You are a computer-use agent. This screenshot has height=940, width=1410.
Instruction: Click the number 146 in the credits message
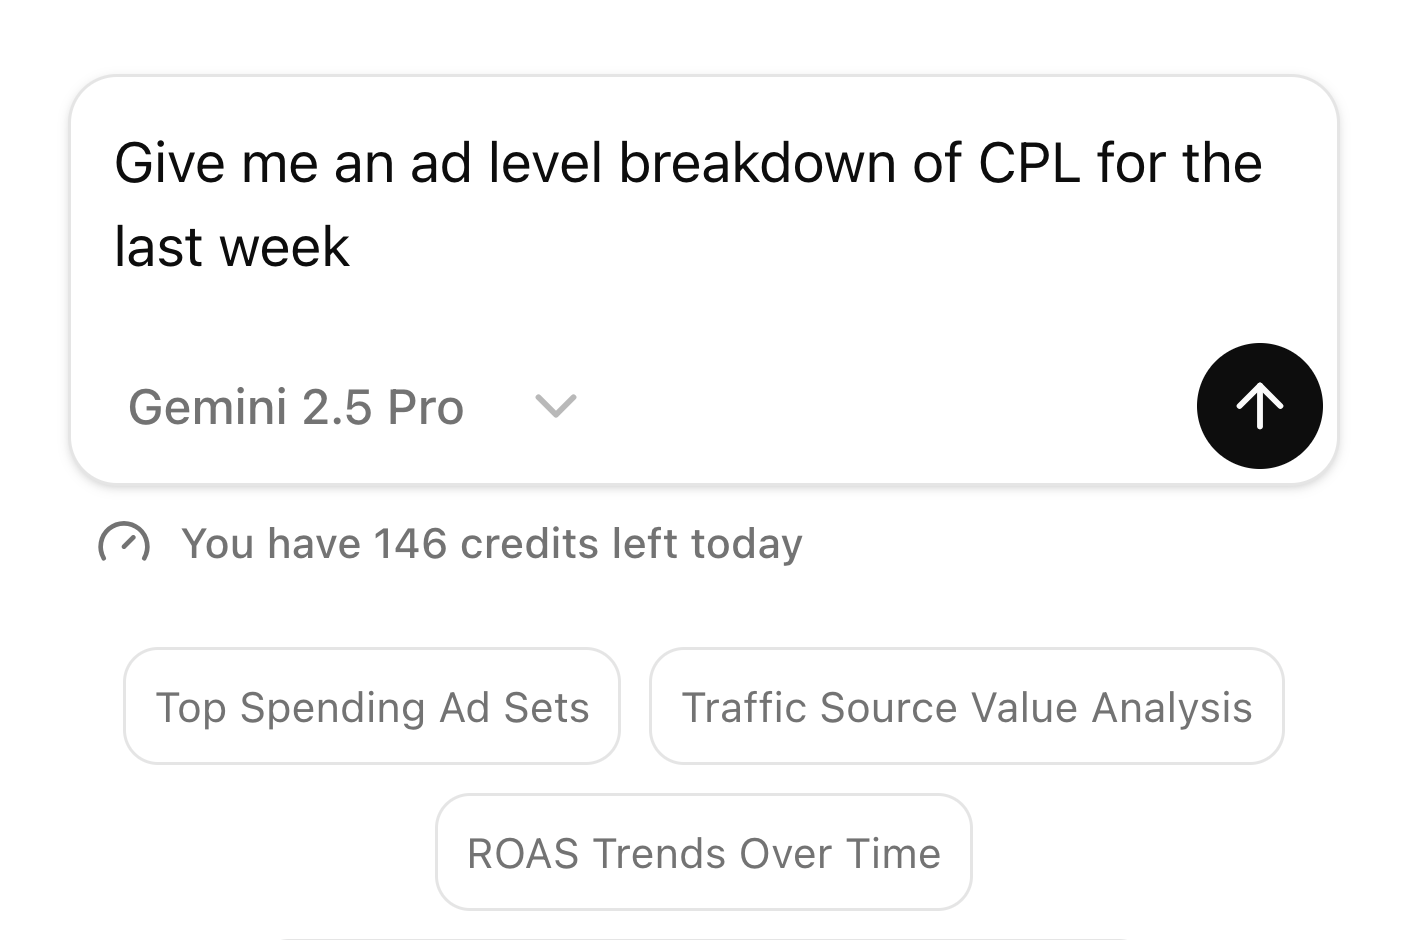(x=410, y=544)
